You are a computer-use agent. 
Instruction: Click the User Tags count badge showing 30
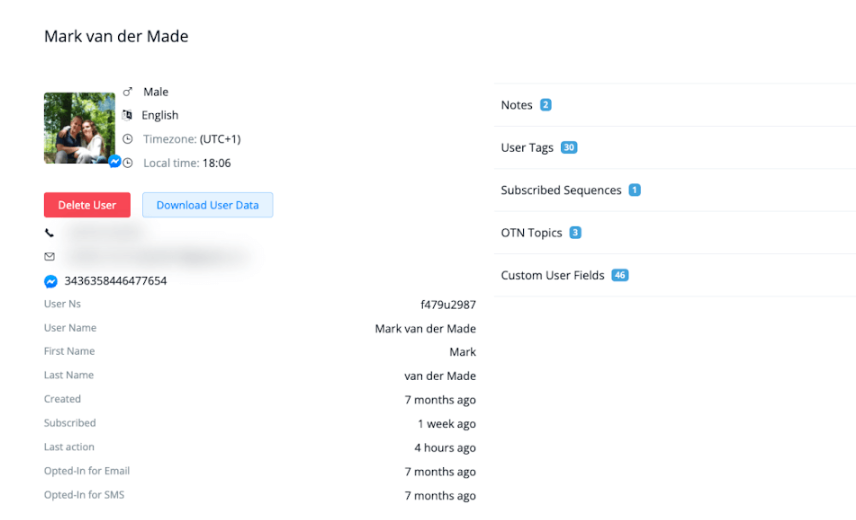tap(569, 148)
